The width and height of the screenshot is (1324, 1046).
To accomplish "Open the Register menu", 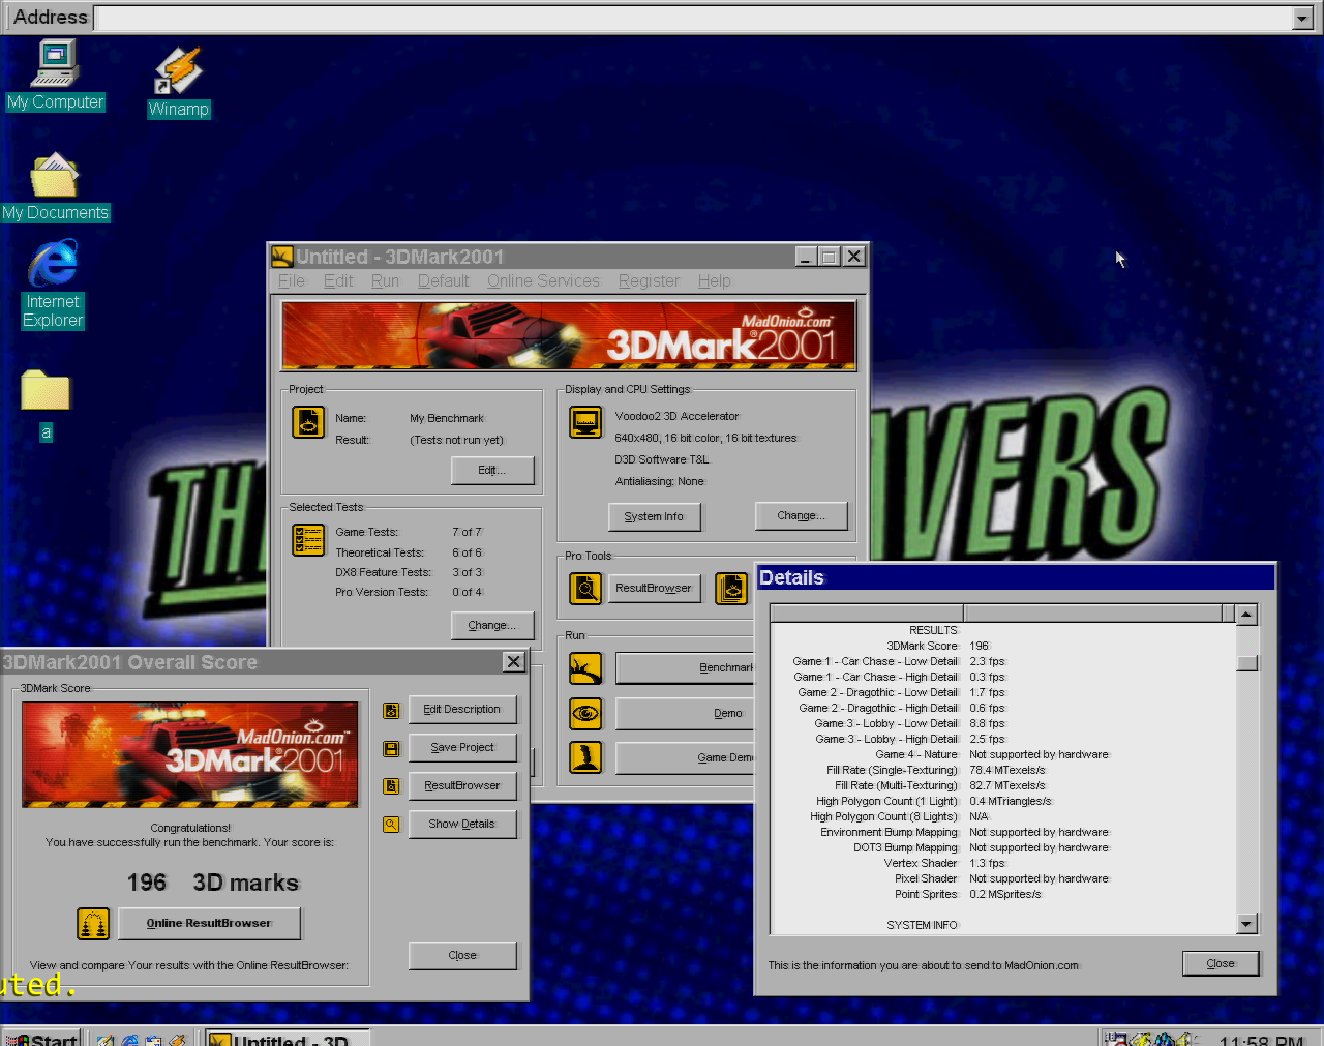I will tap(649, 281).
